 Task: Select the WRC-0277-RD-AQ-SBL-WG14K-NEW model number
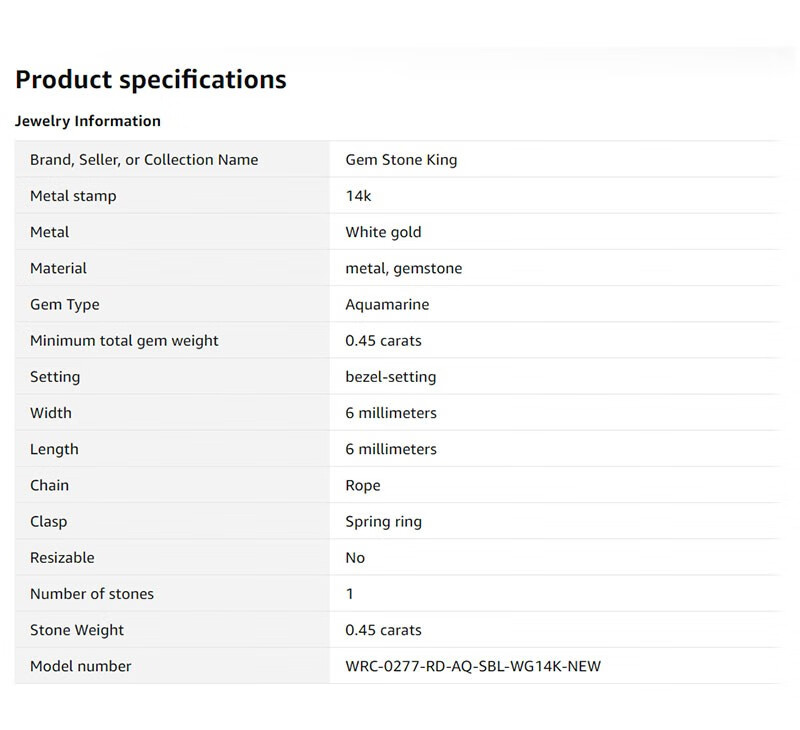pos(473,666)
